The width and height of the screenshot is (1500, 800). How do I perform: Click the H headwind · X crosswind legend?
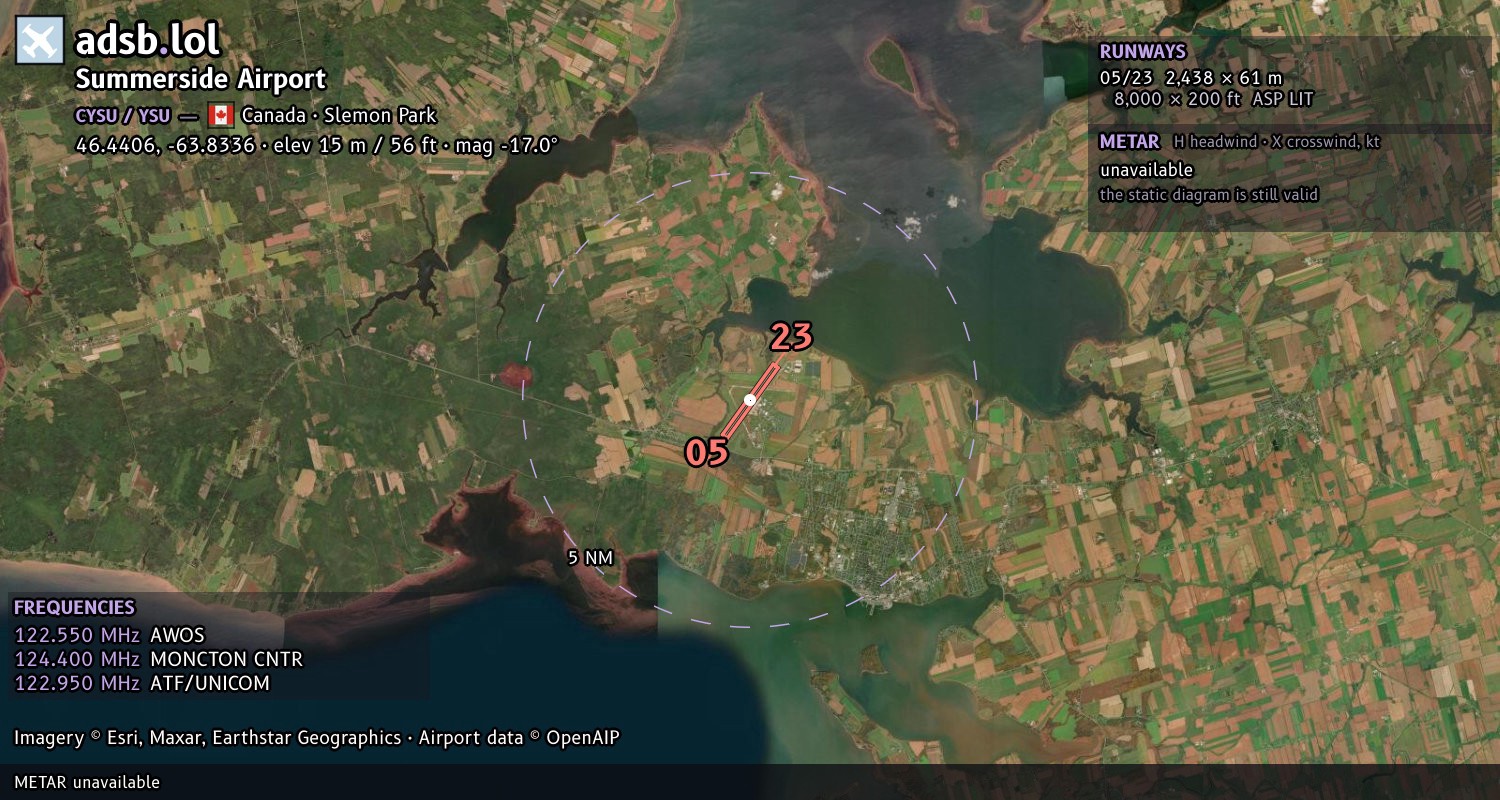coord(1277,142)
